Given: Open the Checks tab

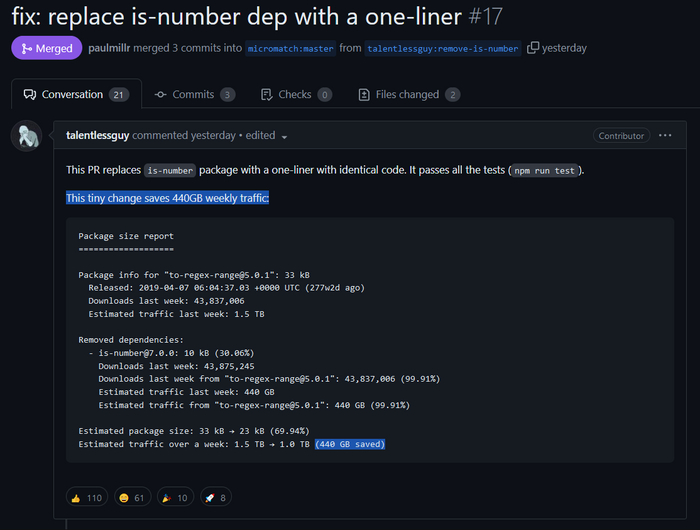Looking at the screenshot, I should pyautogui.click(x=296, y=95).
